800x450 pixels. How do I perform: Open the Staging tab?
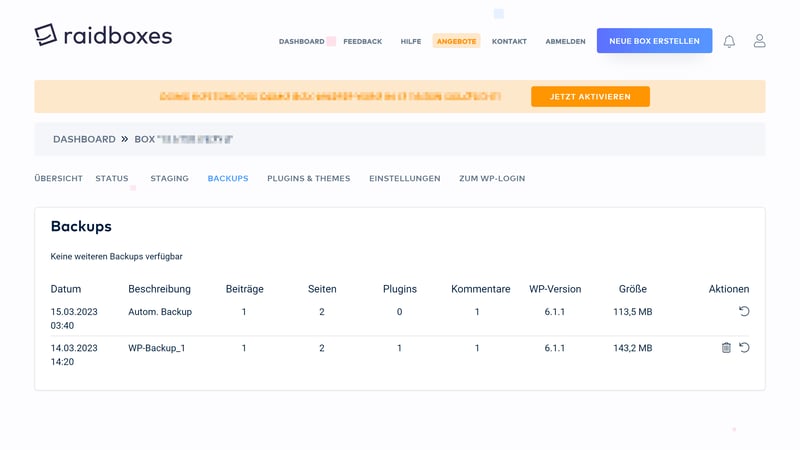(169, 179)
